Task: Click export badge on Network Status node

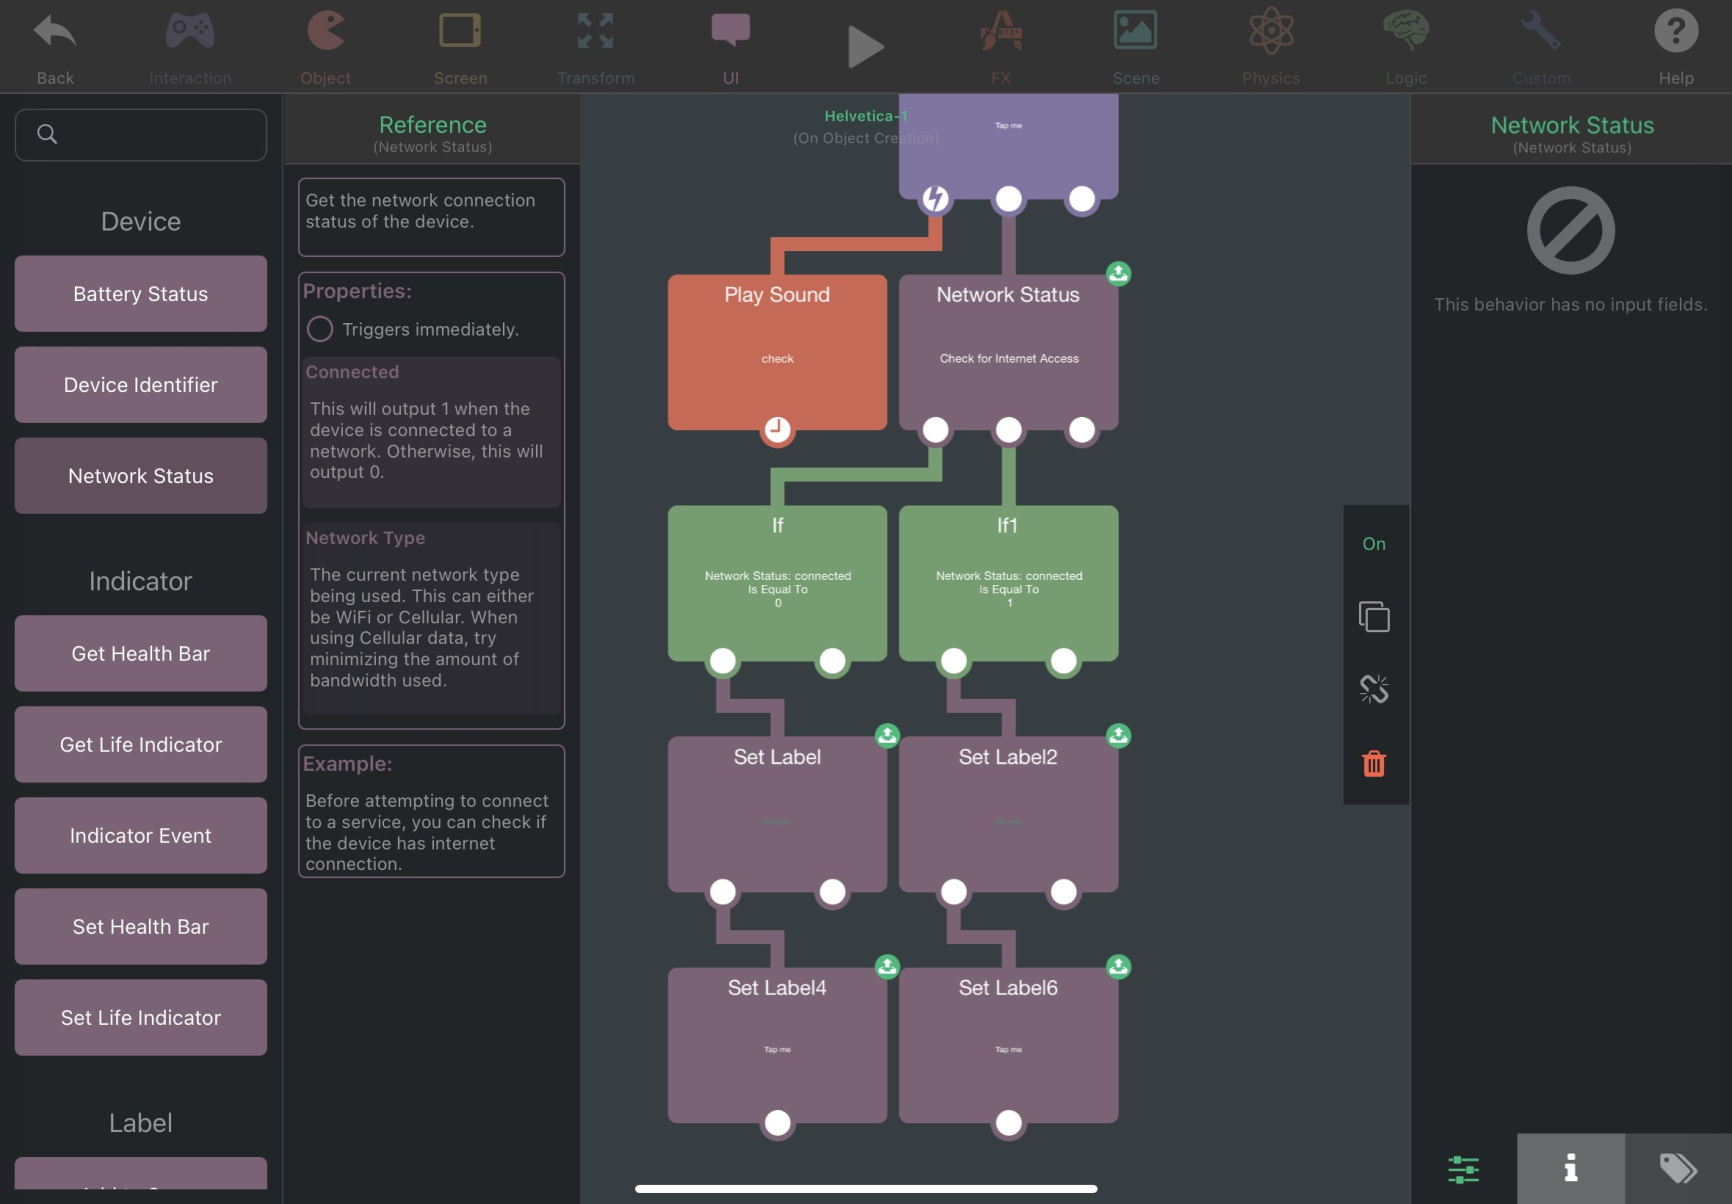Action: tap(1118, 273)
